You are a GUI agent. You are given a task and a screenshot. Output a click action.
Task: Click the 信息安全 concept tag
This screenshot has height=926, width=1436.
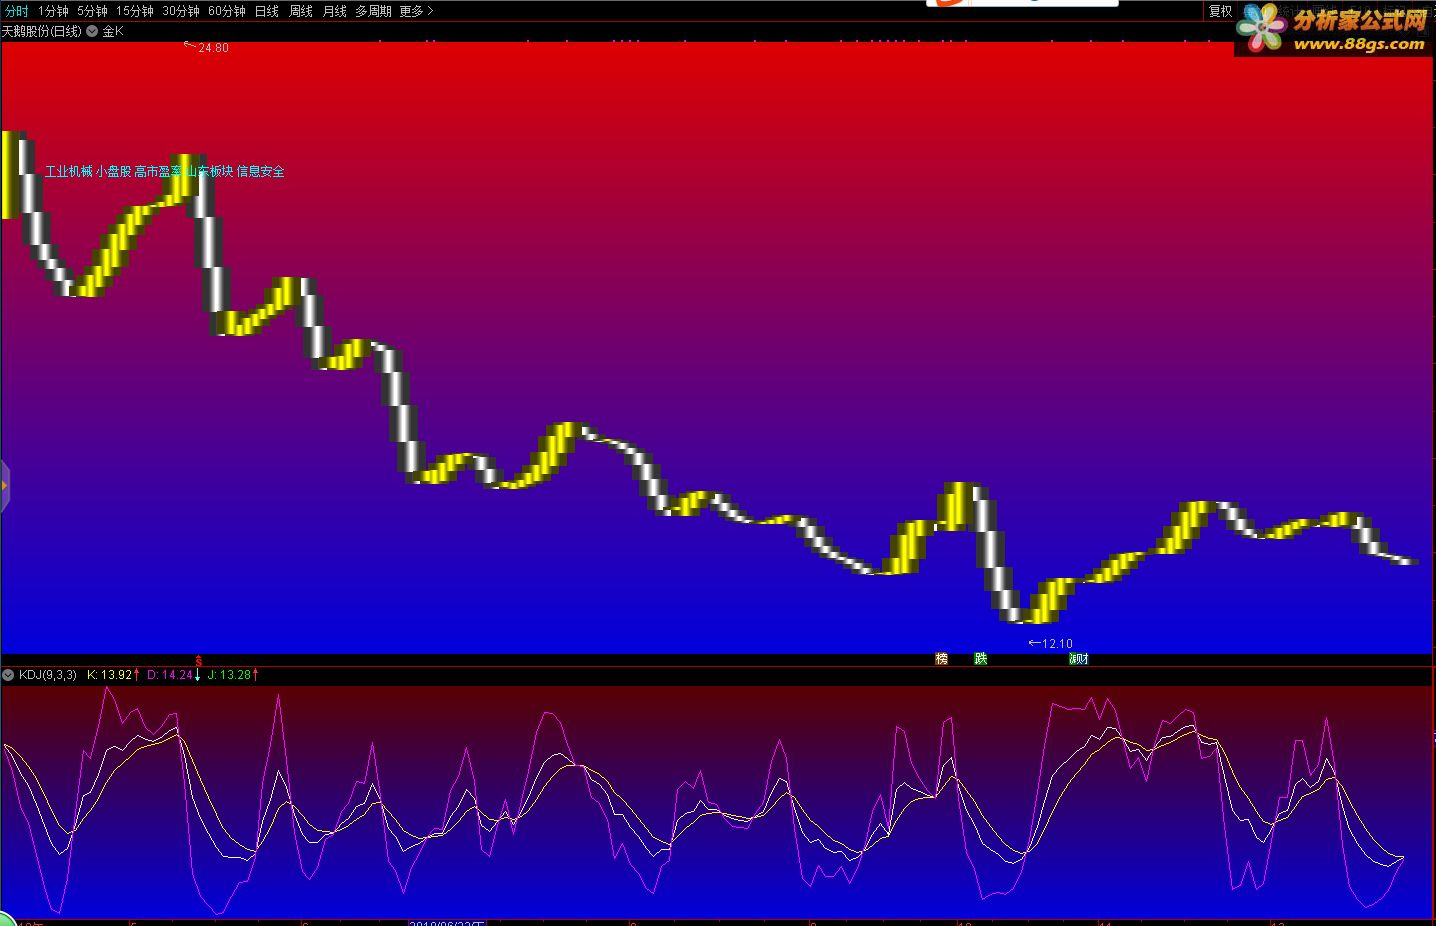[x=261, y=171]
